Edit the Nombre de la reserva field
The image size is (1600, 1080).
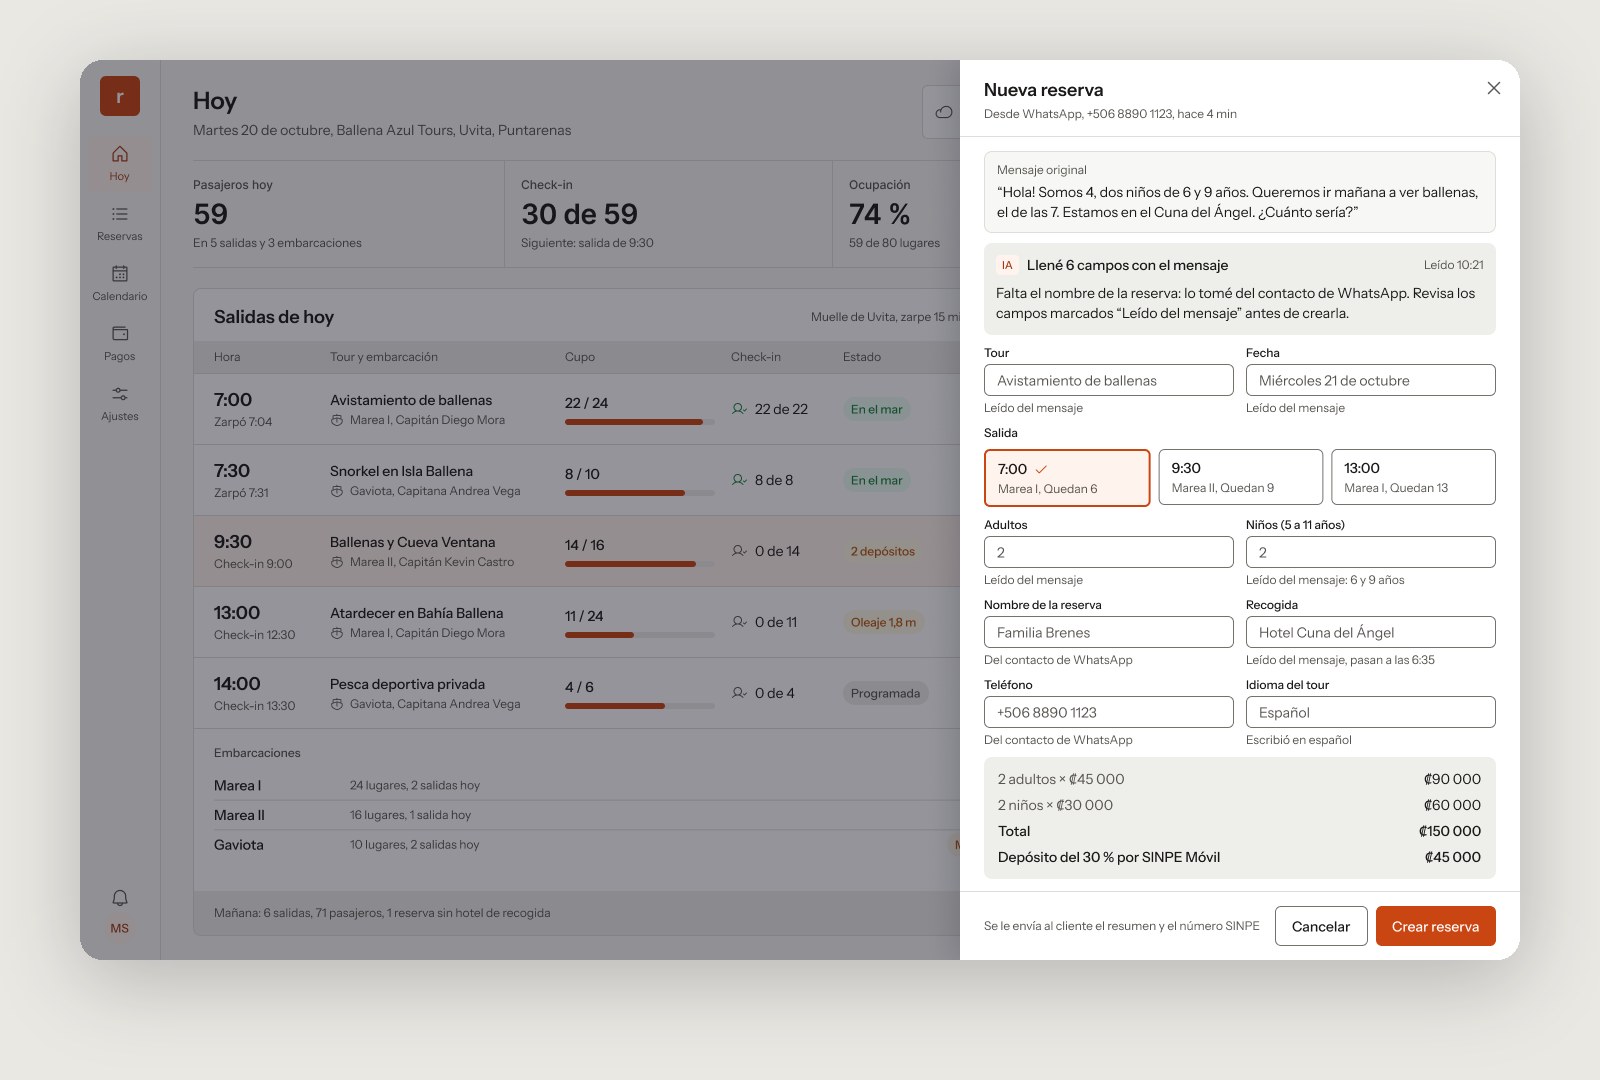tap(1108, 632)
